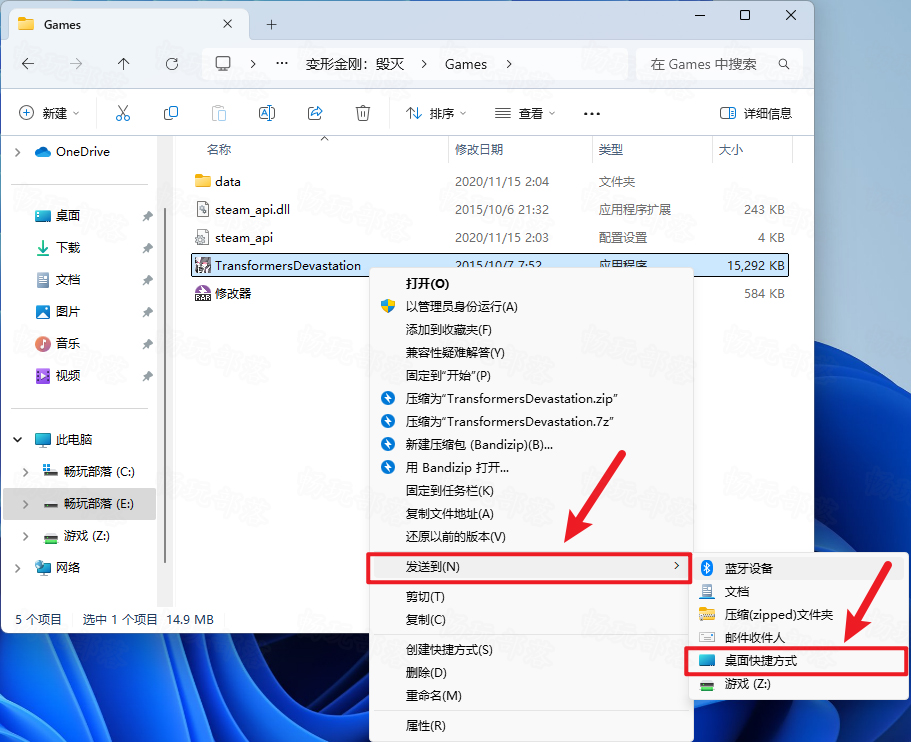The image size is (911, 742).
Task: Sort by the 大小 column header
Action: pos(731,149)
